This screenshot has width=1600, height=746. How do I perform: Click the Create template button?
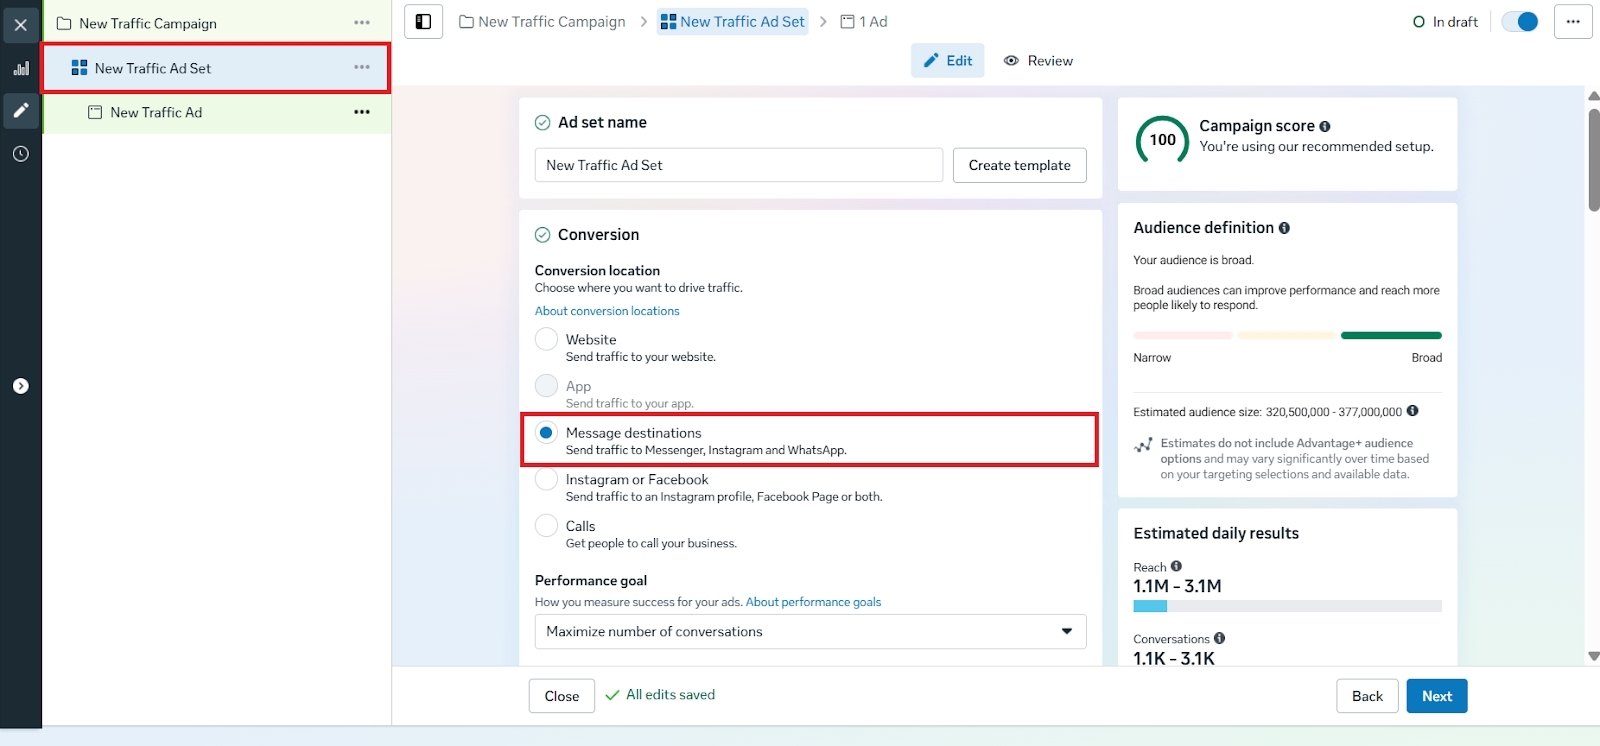coord(1019,165)
